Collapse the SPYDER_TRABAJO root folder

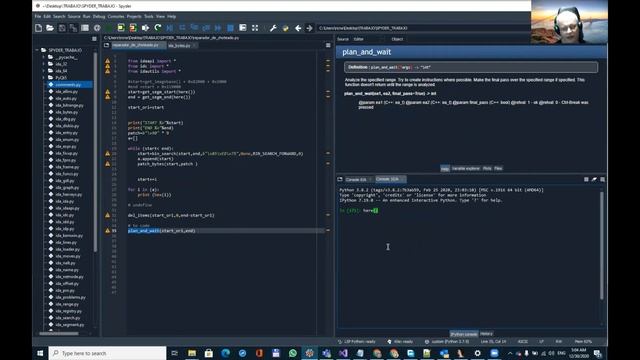click(x=37, y=50)
